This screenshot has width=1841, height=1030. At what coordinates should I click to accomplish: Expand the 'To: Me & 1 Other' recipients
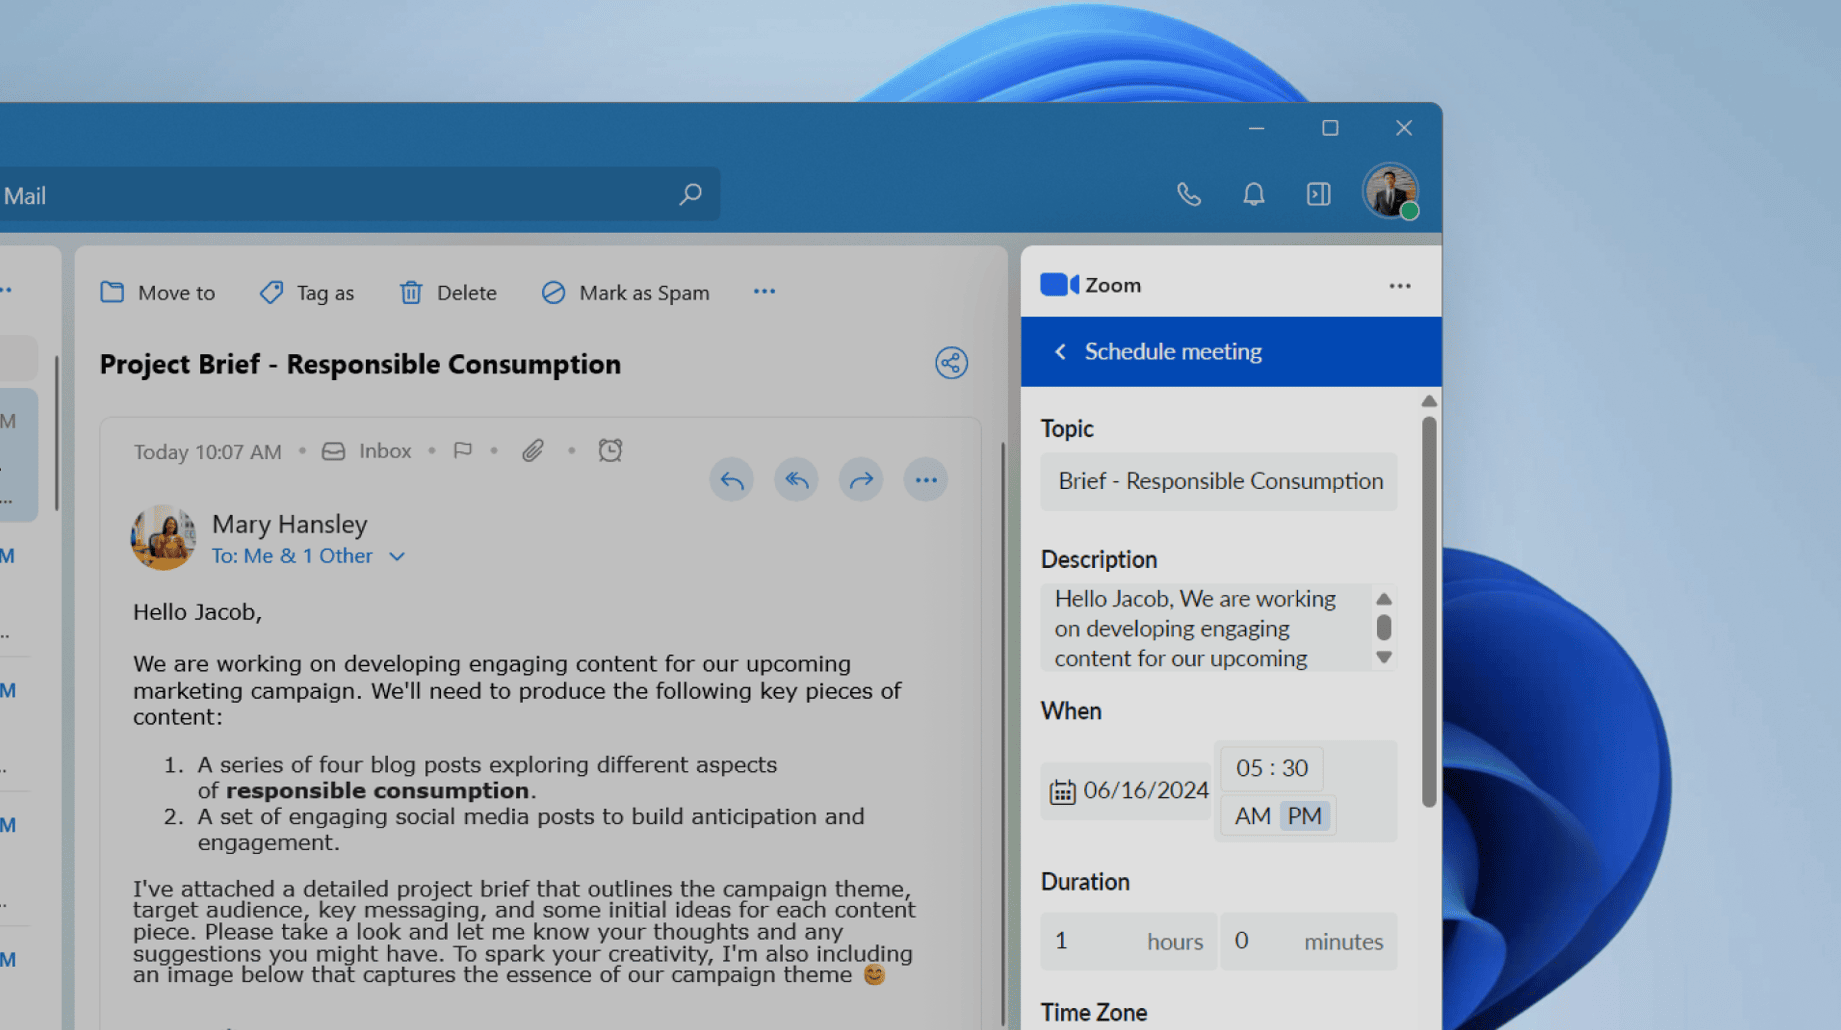(x=308, y=556)
